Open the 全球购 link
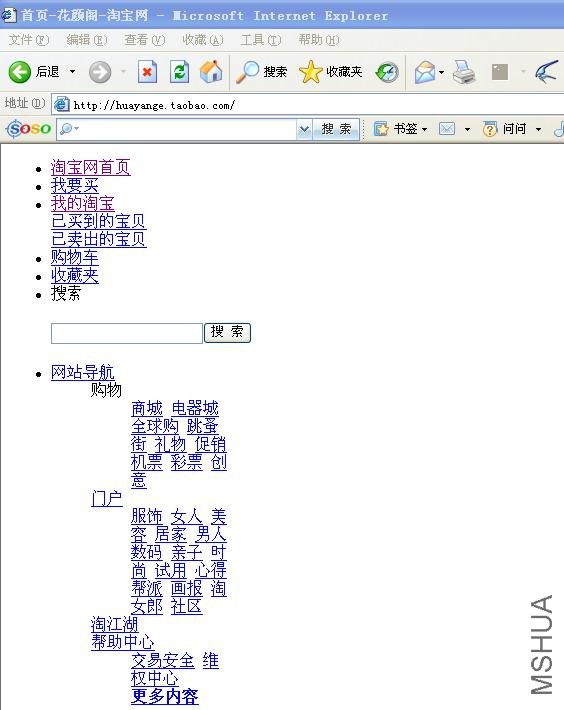The height and width of the screenshot is (710, 564). click(x=155, y=426)
